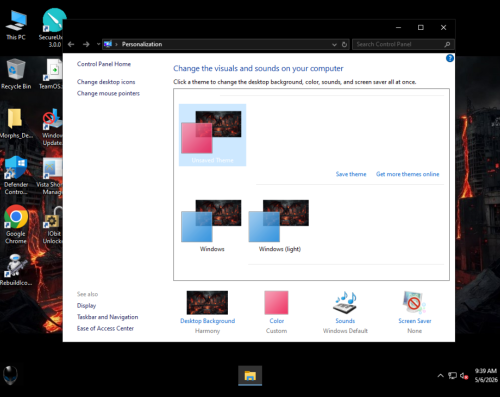
Task: Click the help question mark icon
Action: [450, 58]
